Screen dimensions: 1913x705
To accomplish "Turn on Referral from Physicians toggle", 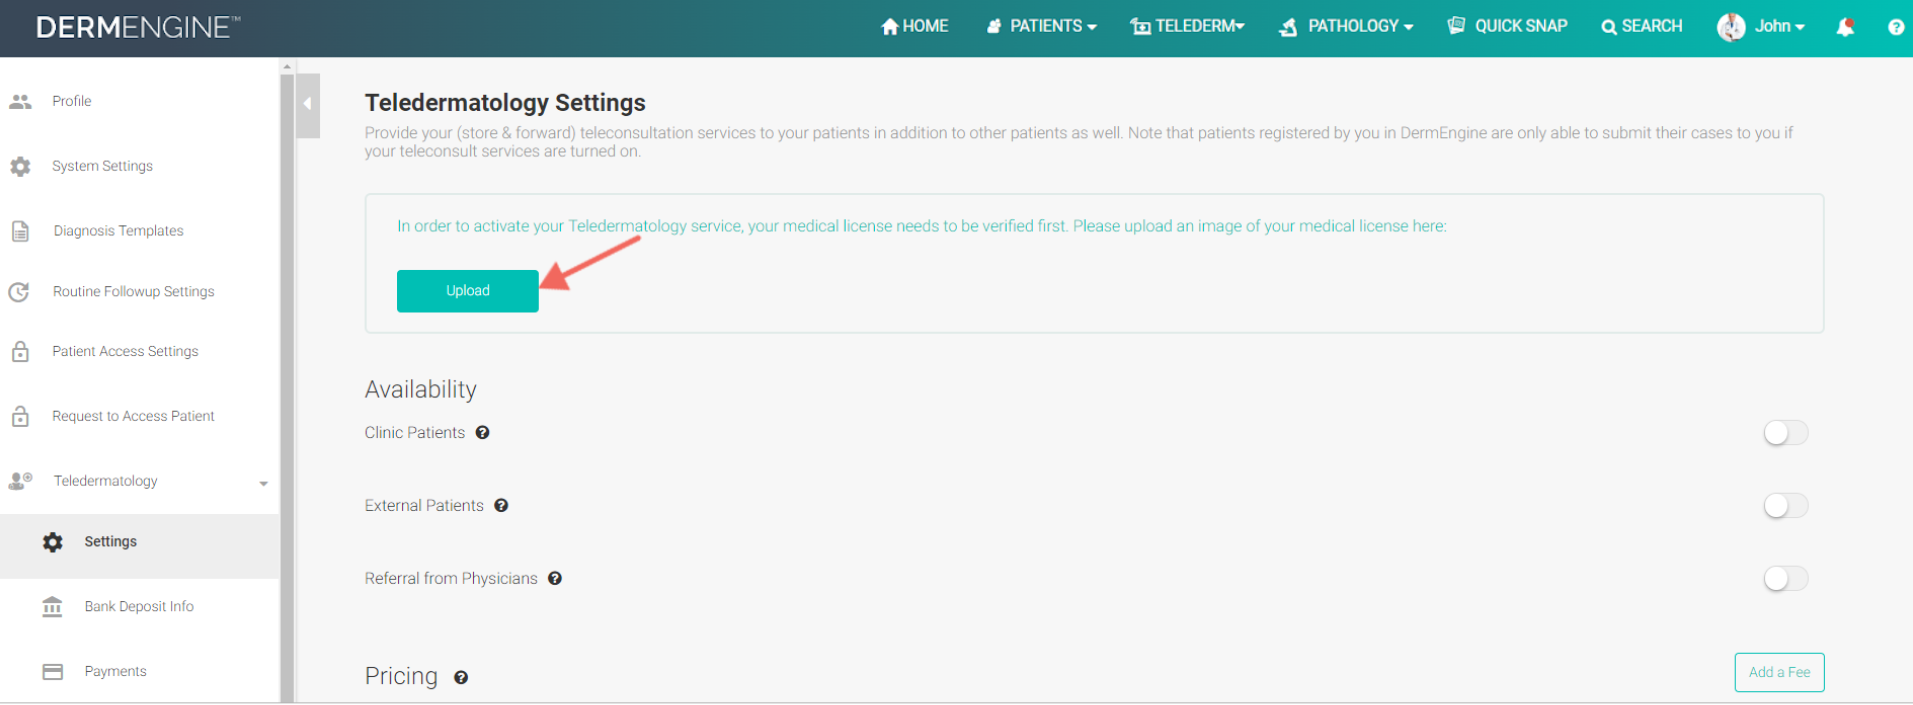I will [x=1785, y=579].
